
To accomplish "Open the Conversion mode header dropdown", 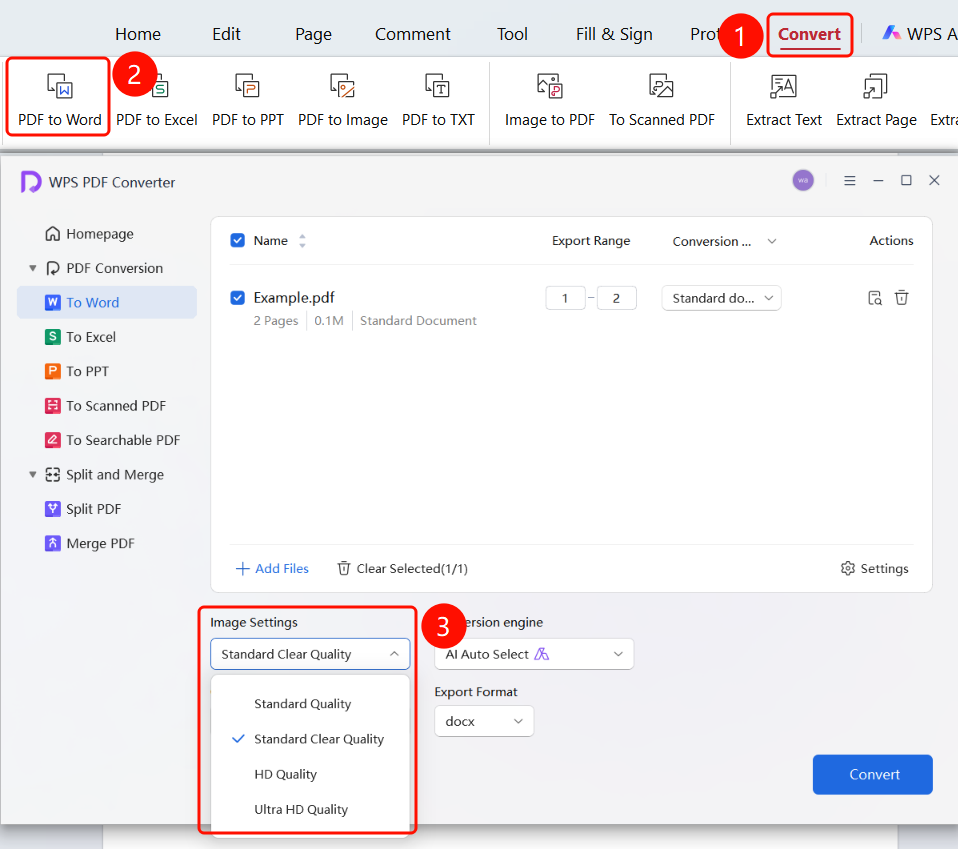I will pos(724,241).
